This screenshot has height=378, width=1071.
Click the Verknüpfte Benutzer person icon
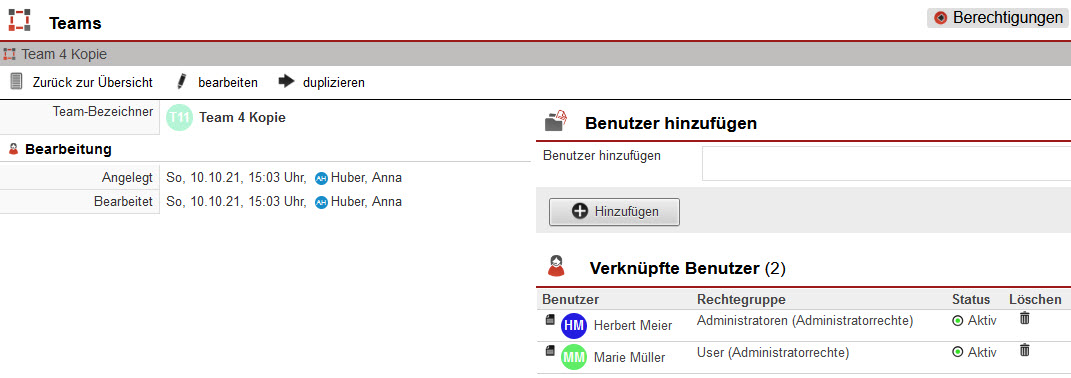click(557, 266)
